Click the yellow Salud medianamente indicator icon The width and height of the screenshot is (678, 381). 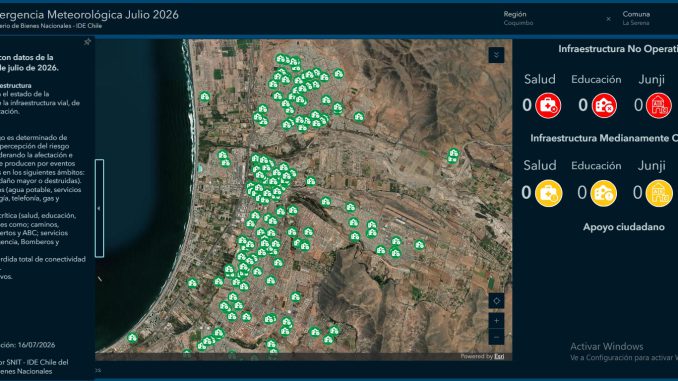pos(548,193)
